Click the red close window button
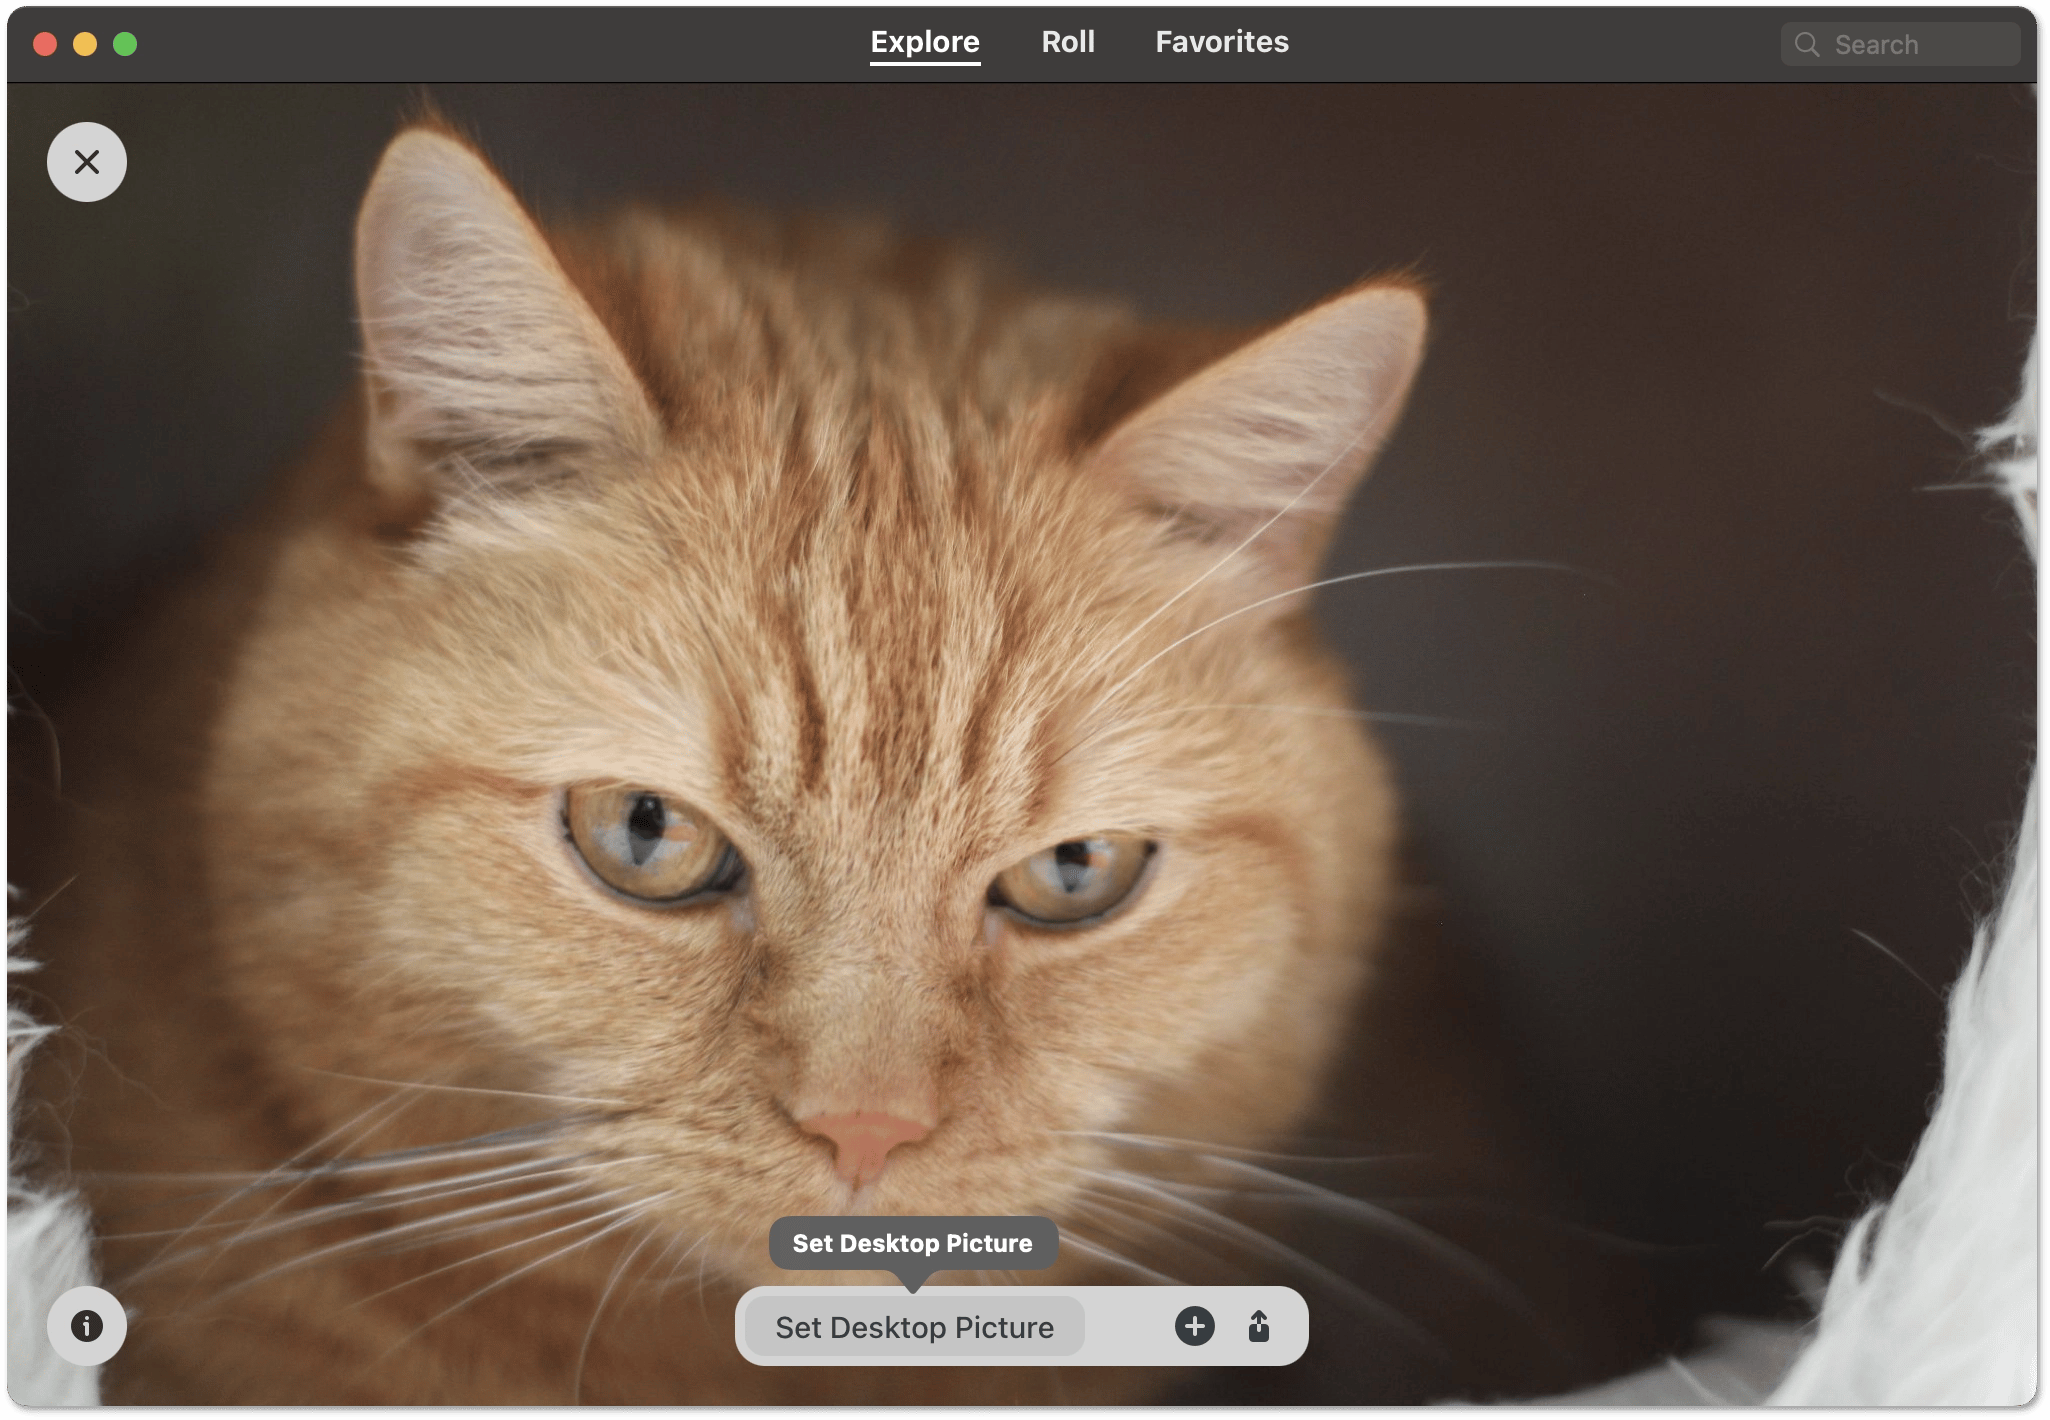This screenshot has height=1420, width=2050. [45, 44]
